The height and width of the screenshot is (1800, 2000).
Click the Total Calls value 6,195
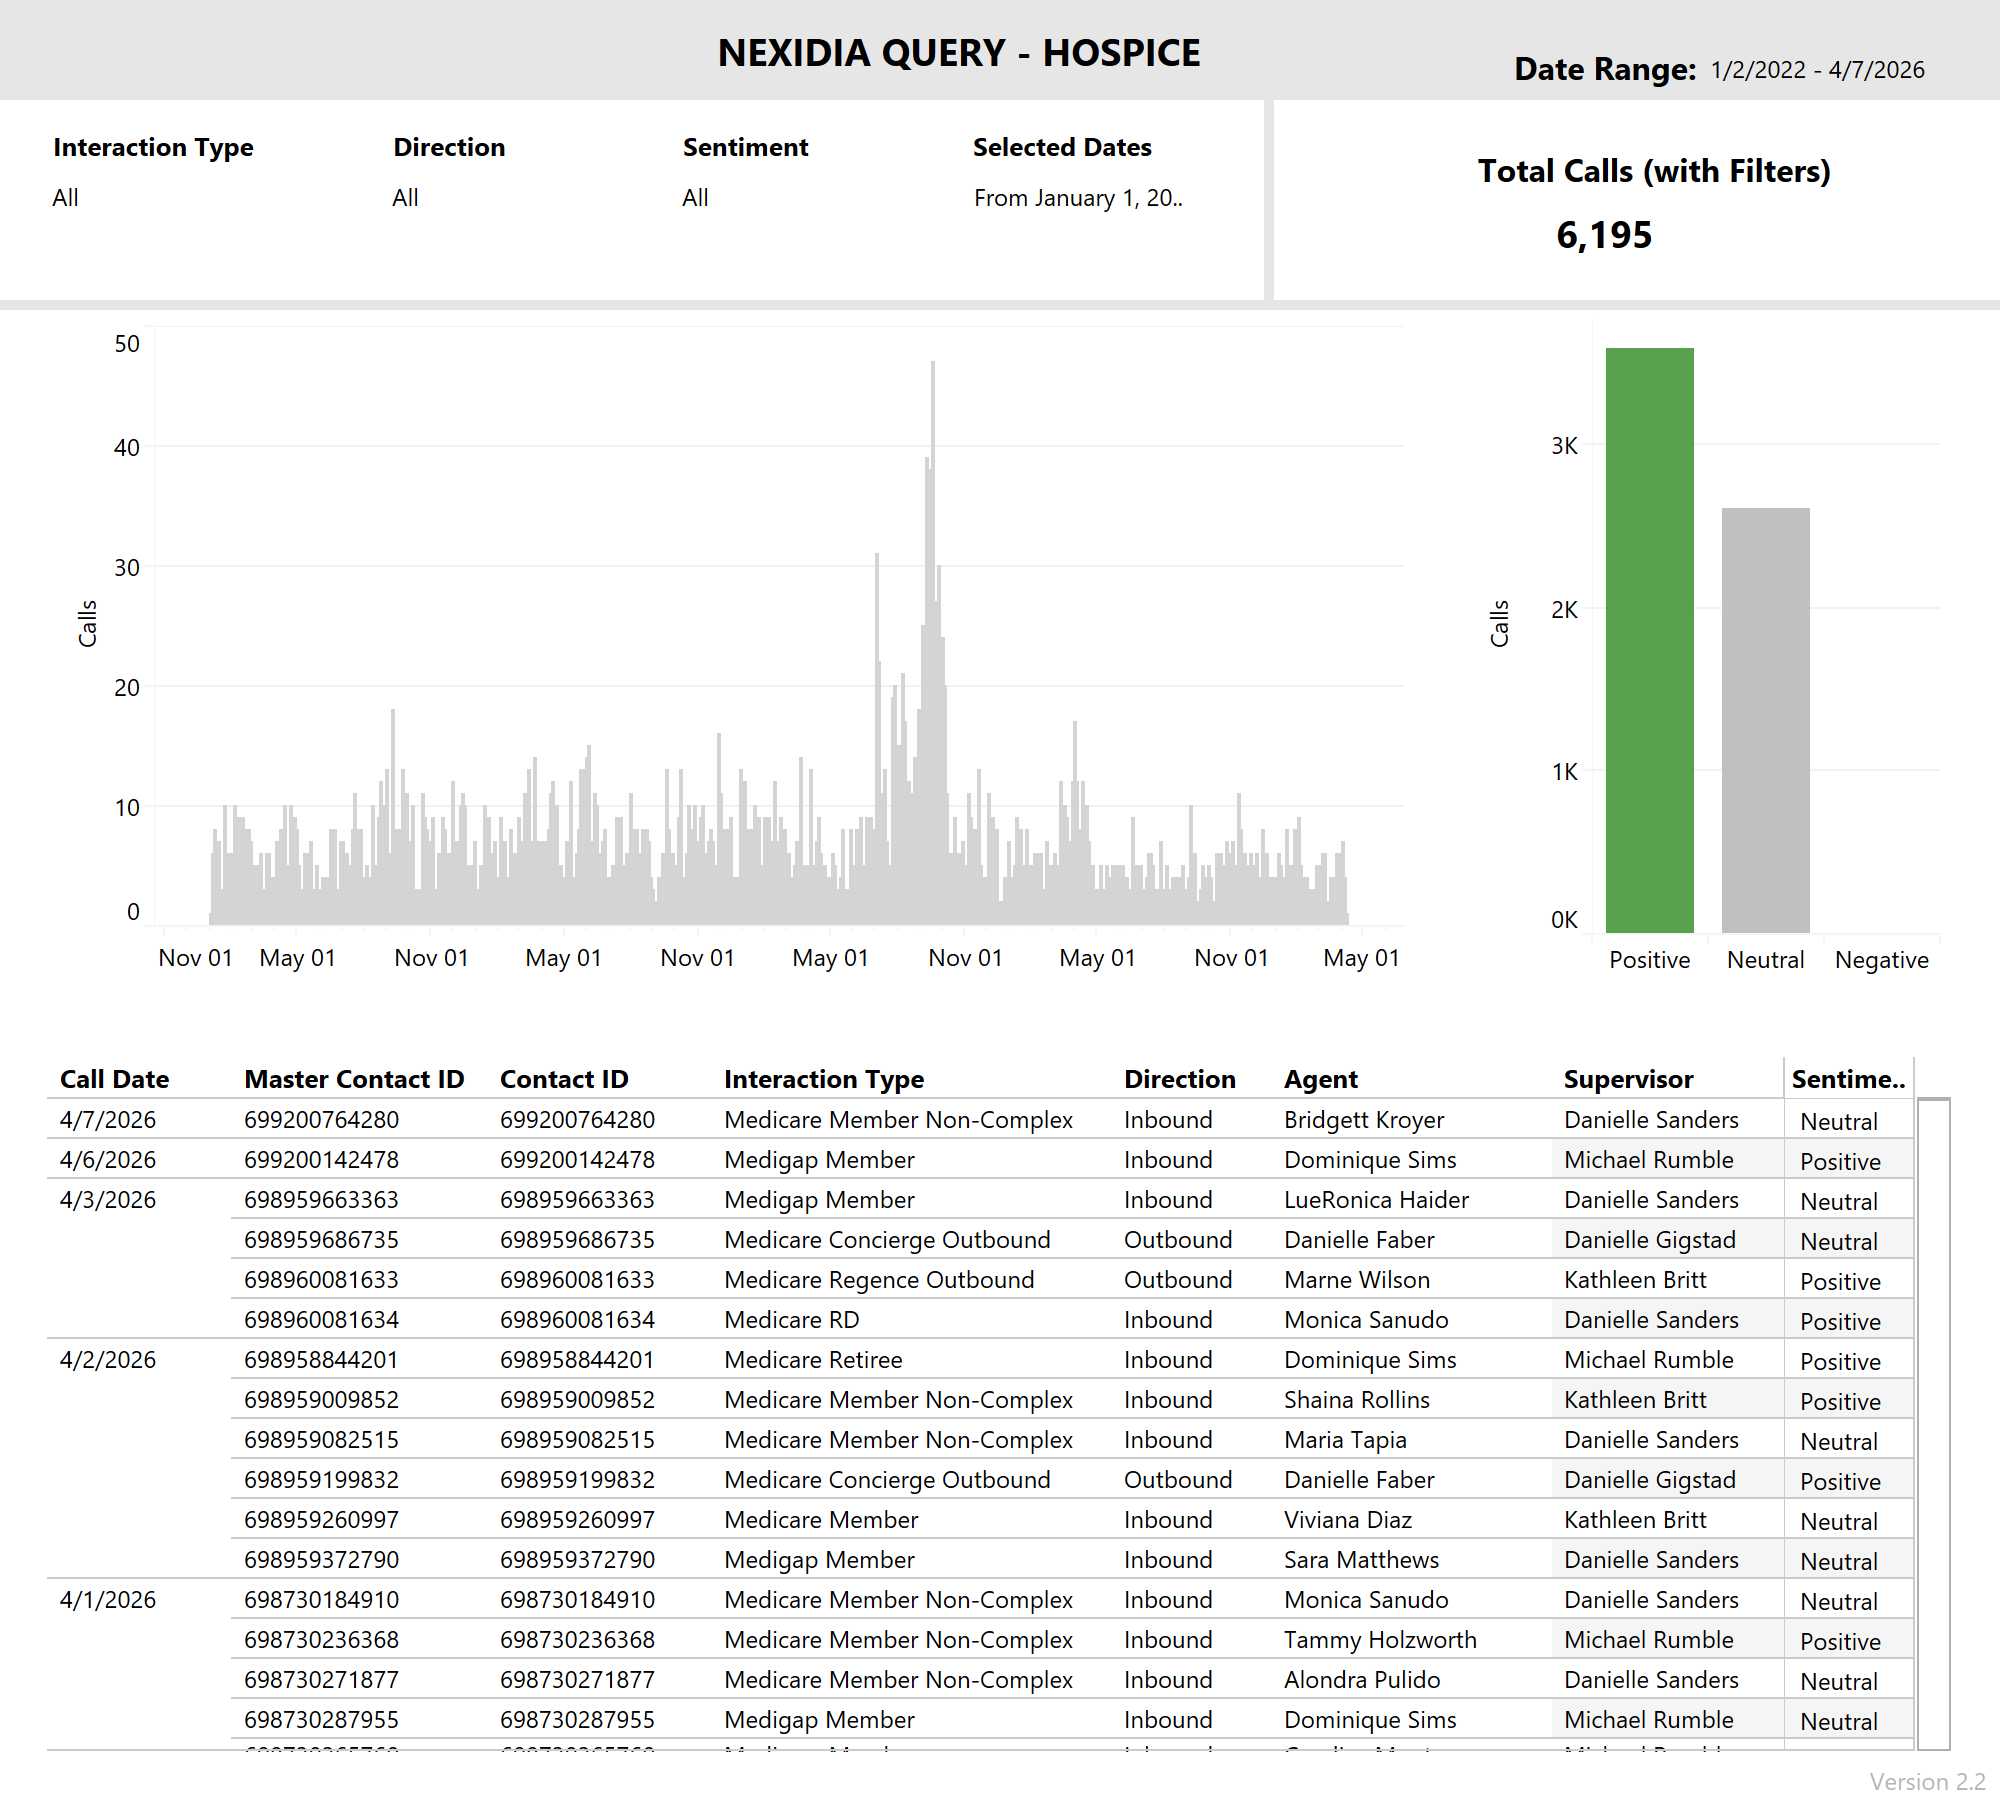[x=1604, y=236]
